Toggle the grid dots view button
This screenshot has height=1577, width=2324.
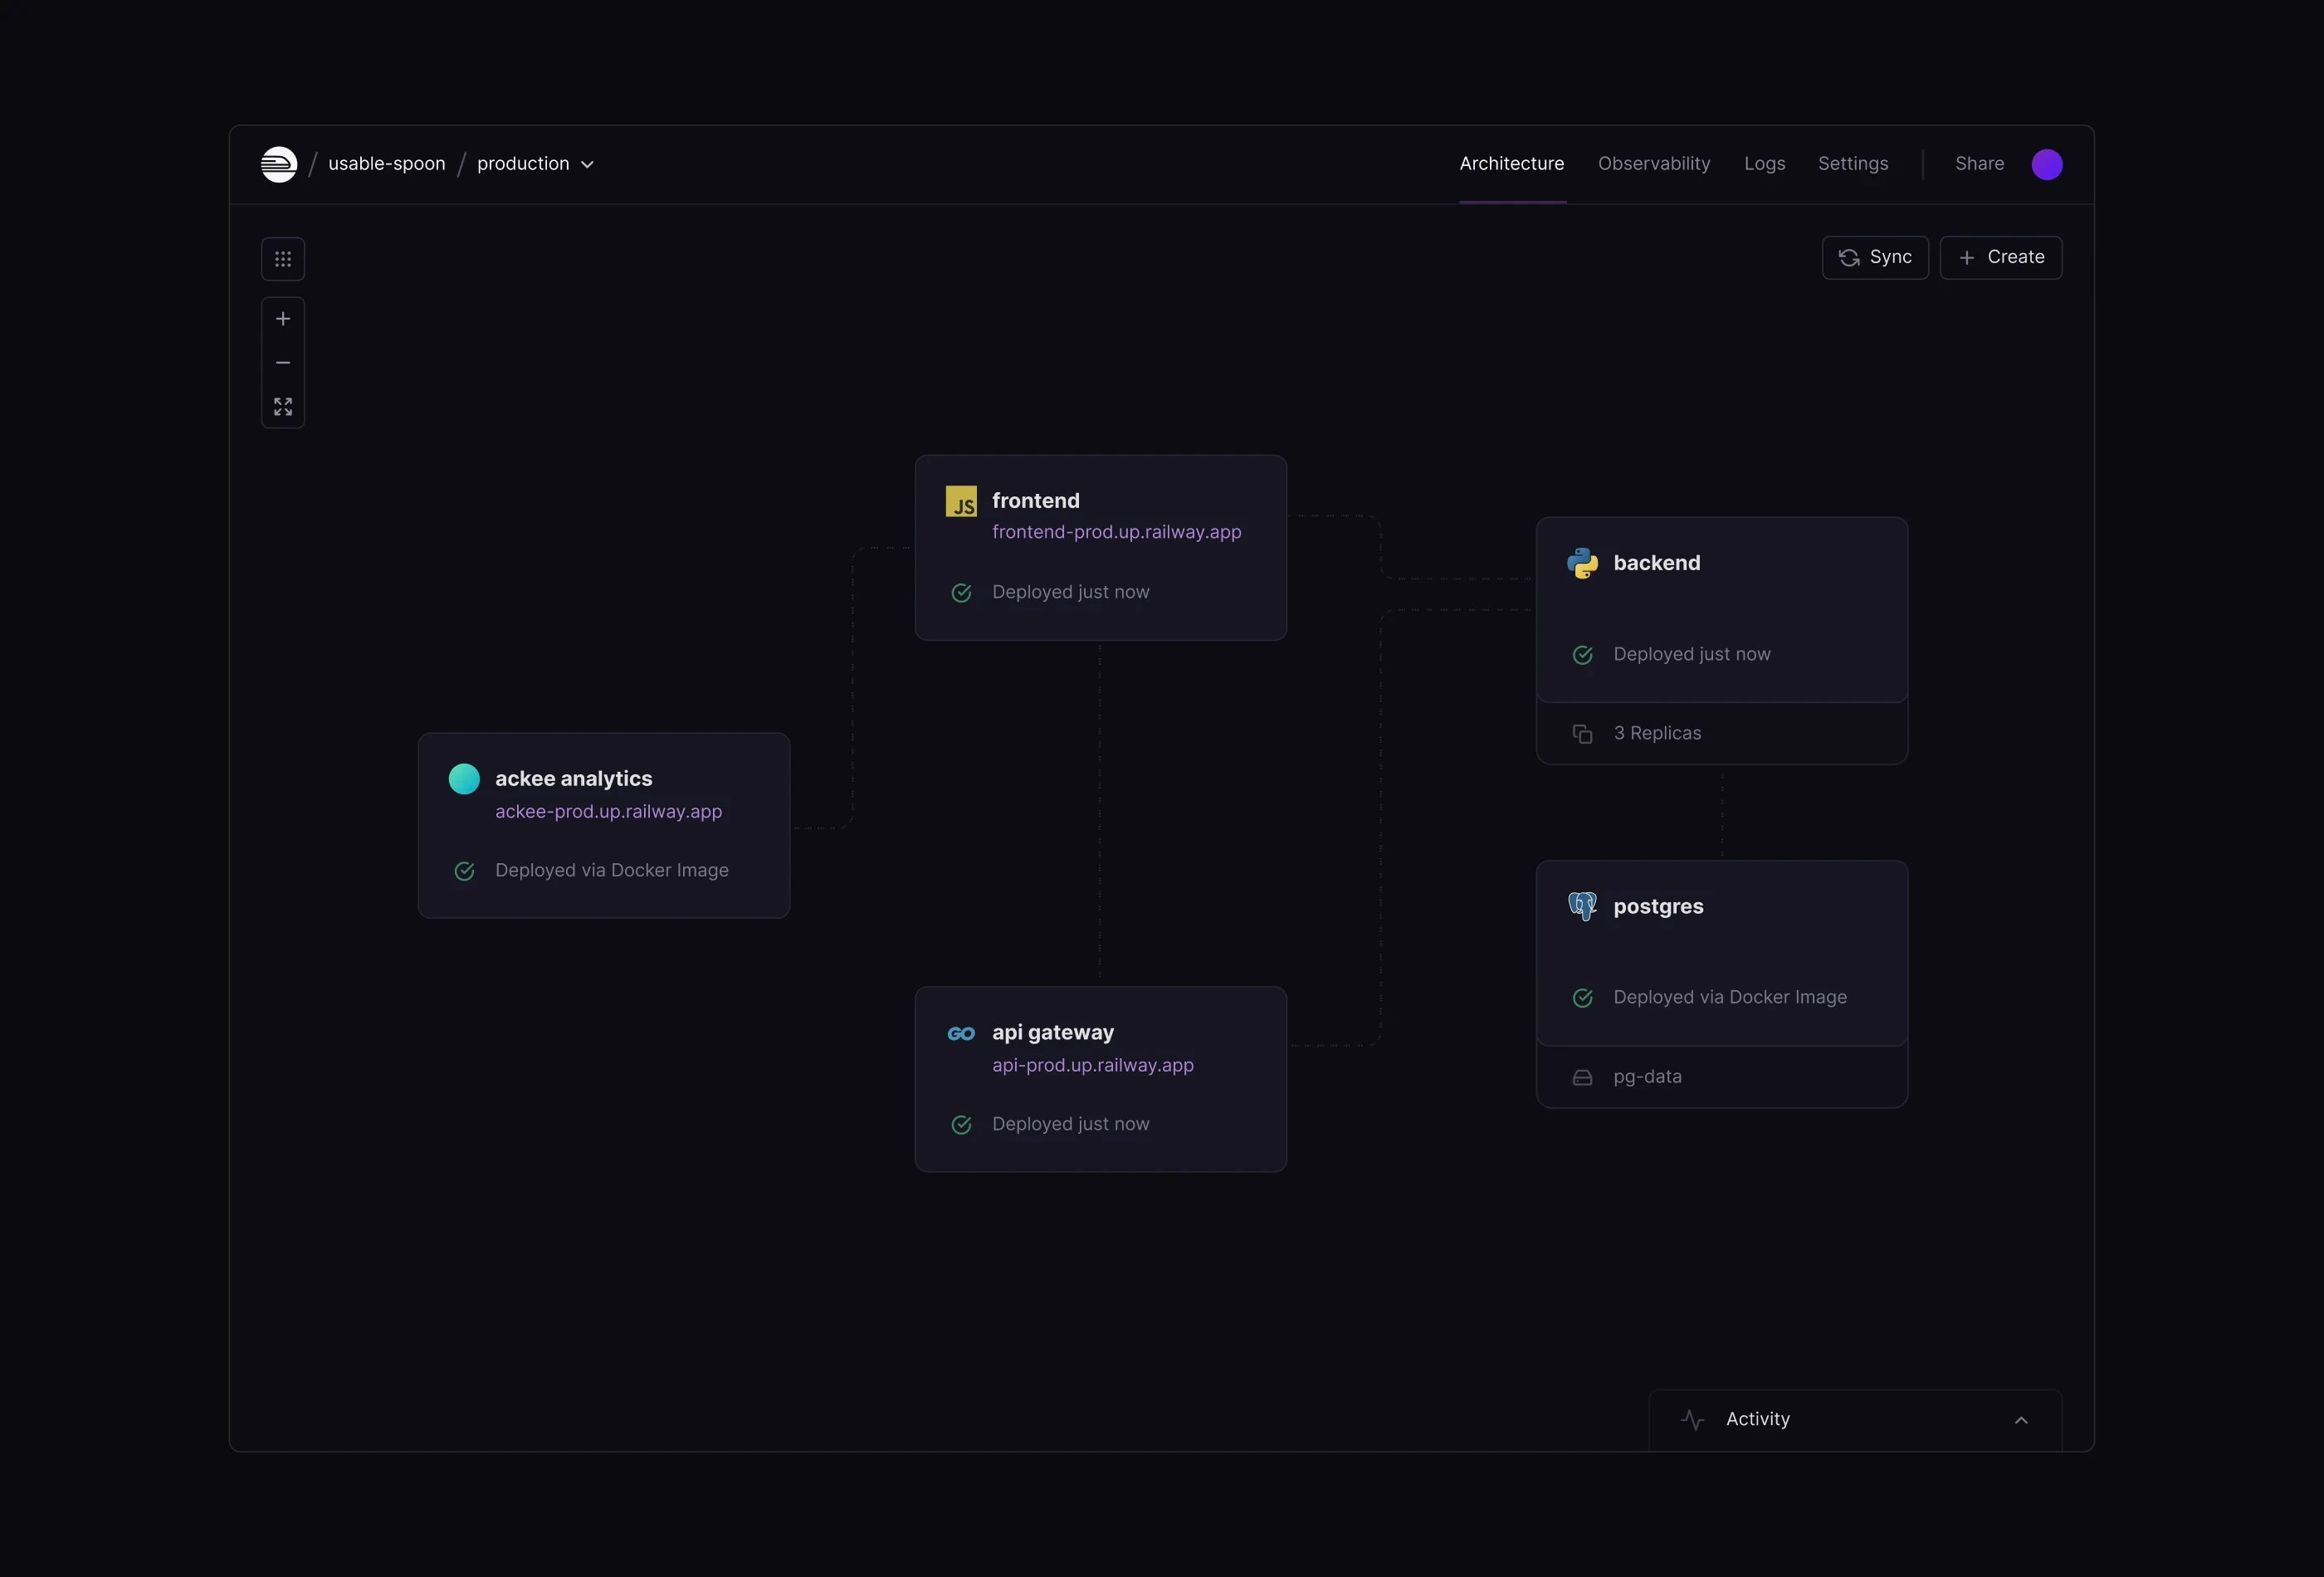tap(283, 259)
